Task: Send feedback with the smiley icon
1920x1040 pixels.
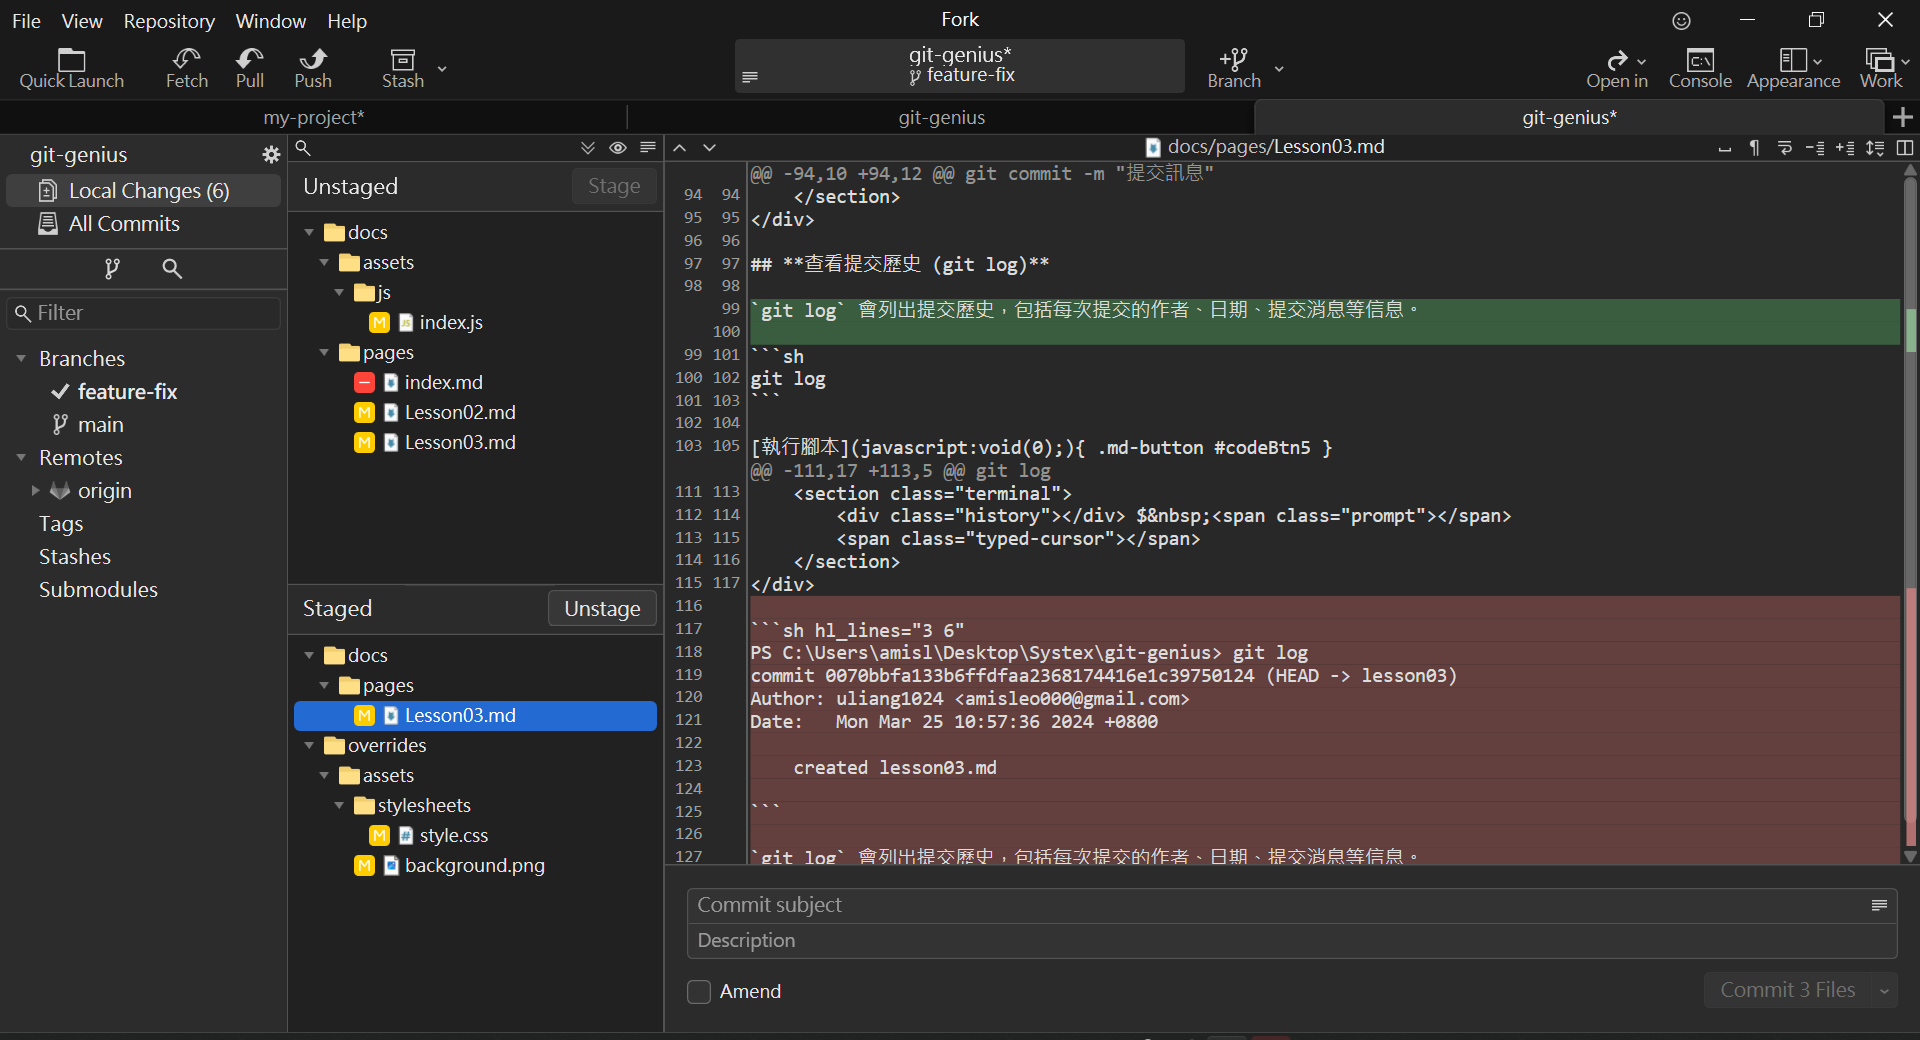Action: click(1682, 21)
